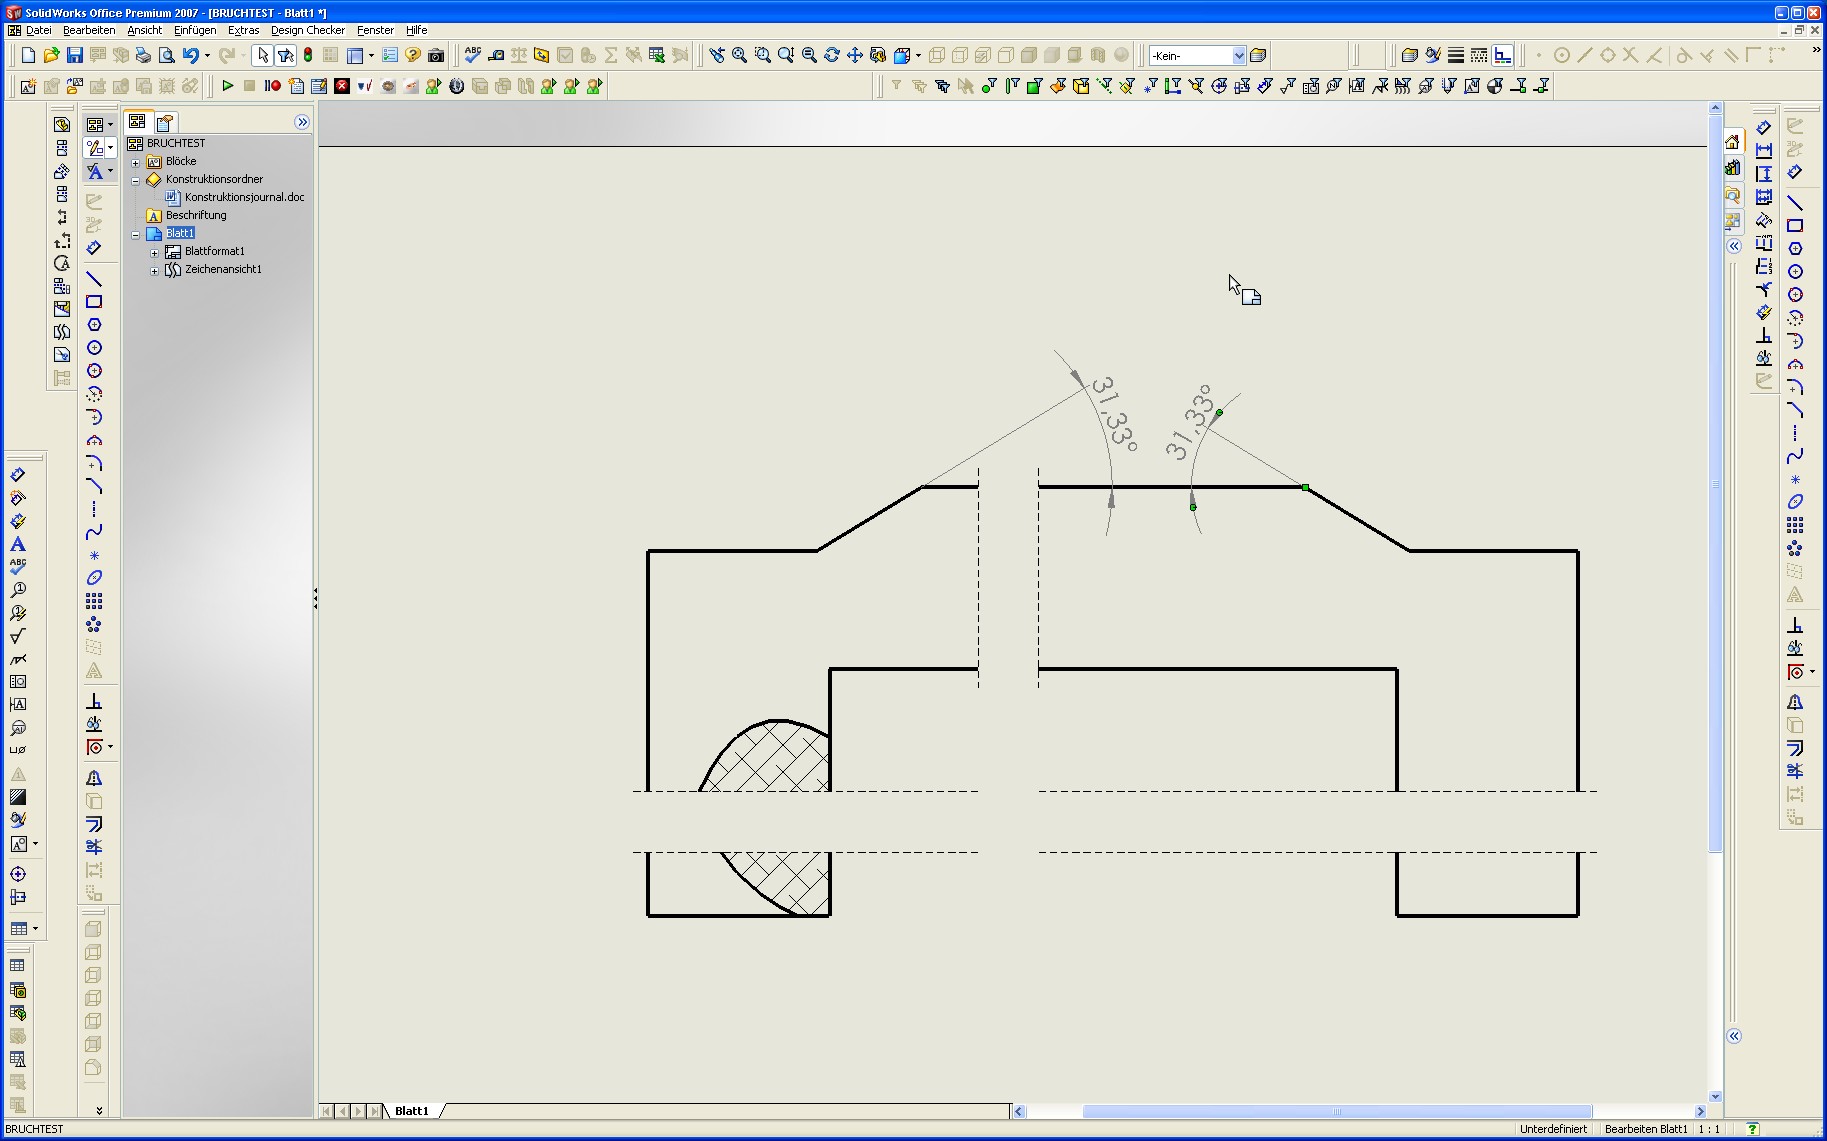Screen dimensions: 1827x1141
Task: Select the 31,33° angle dimension on the left
Action: coord(1114,413)
